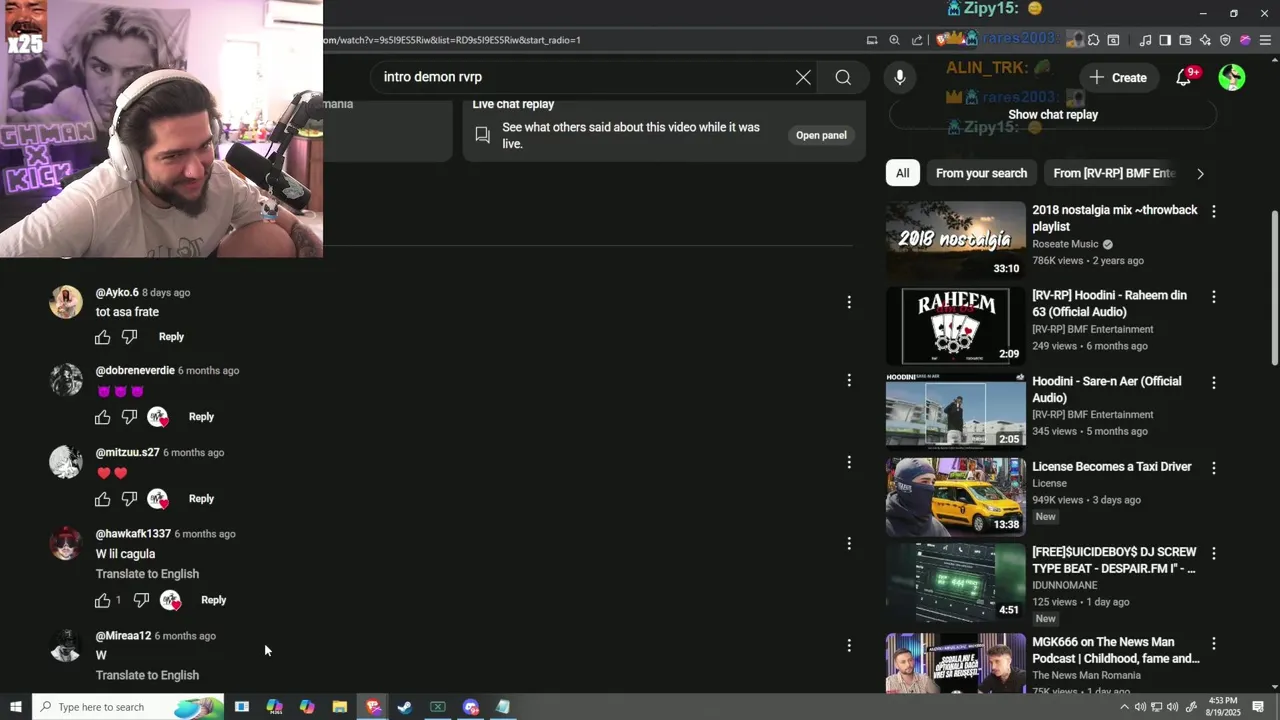Click Show chat replay
This screenshot has height=720, width=1280.
[1053, 114]
